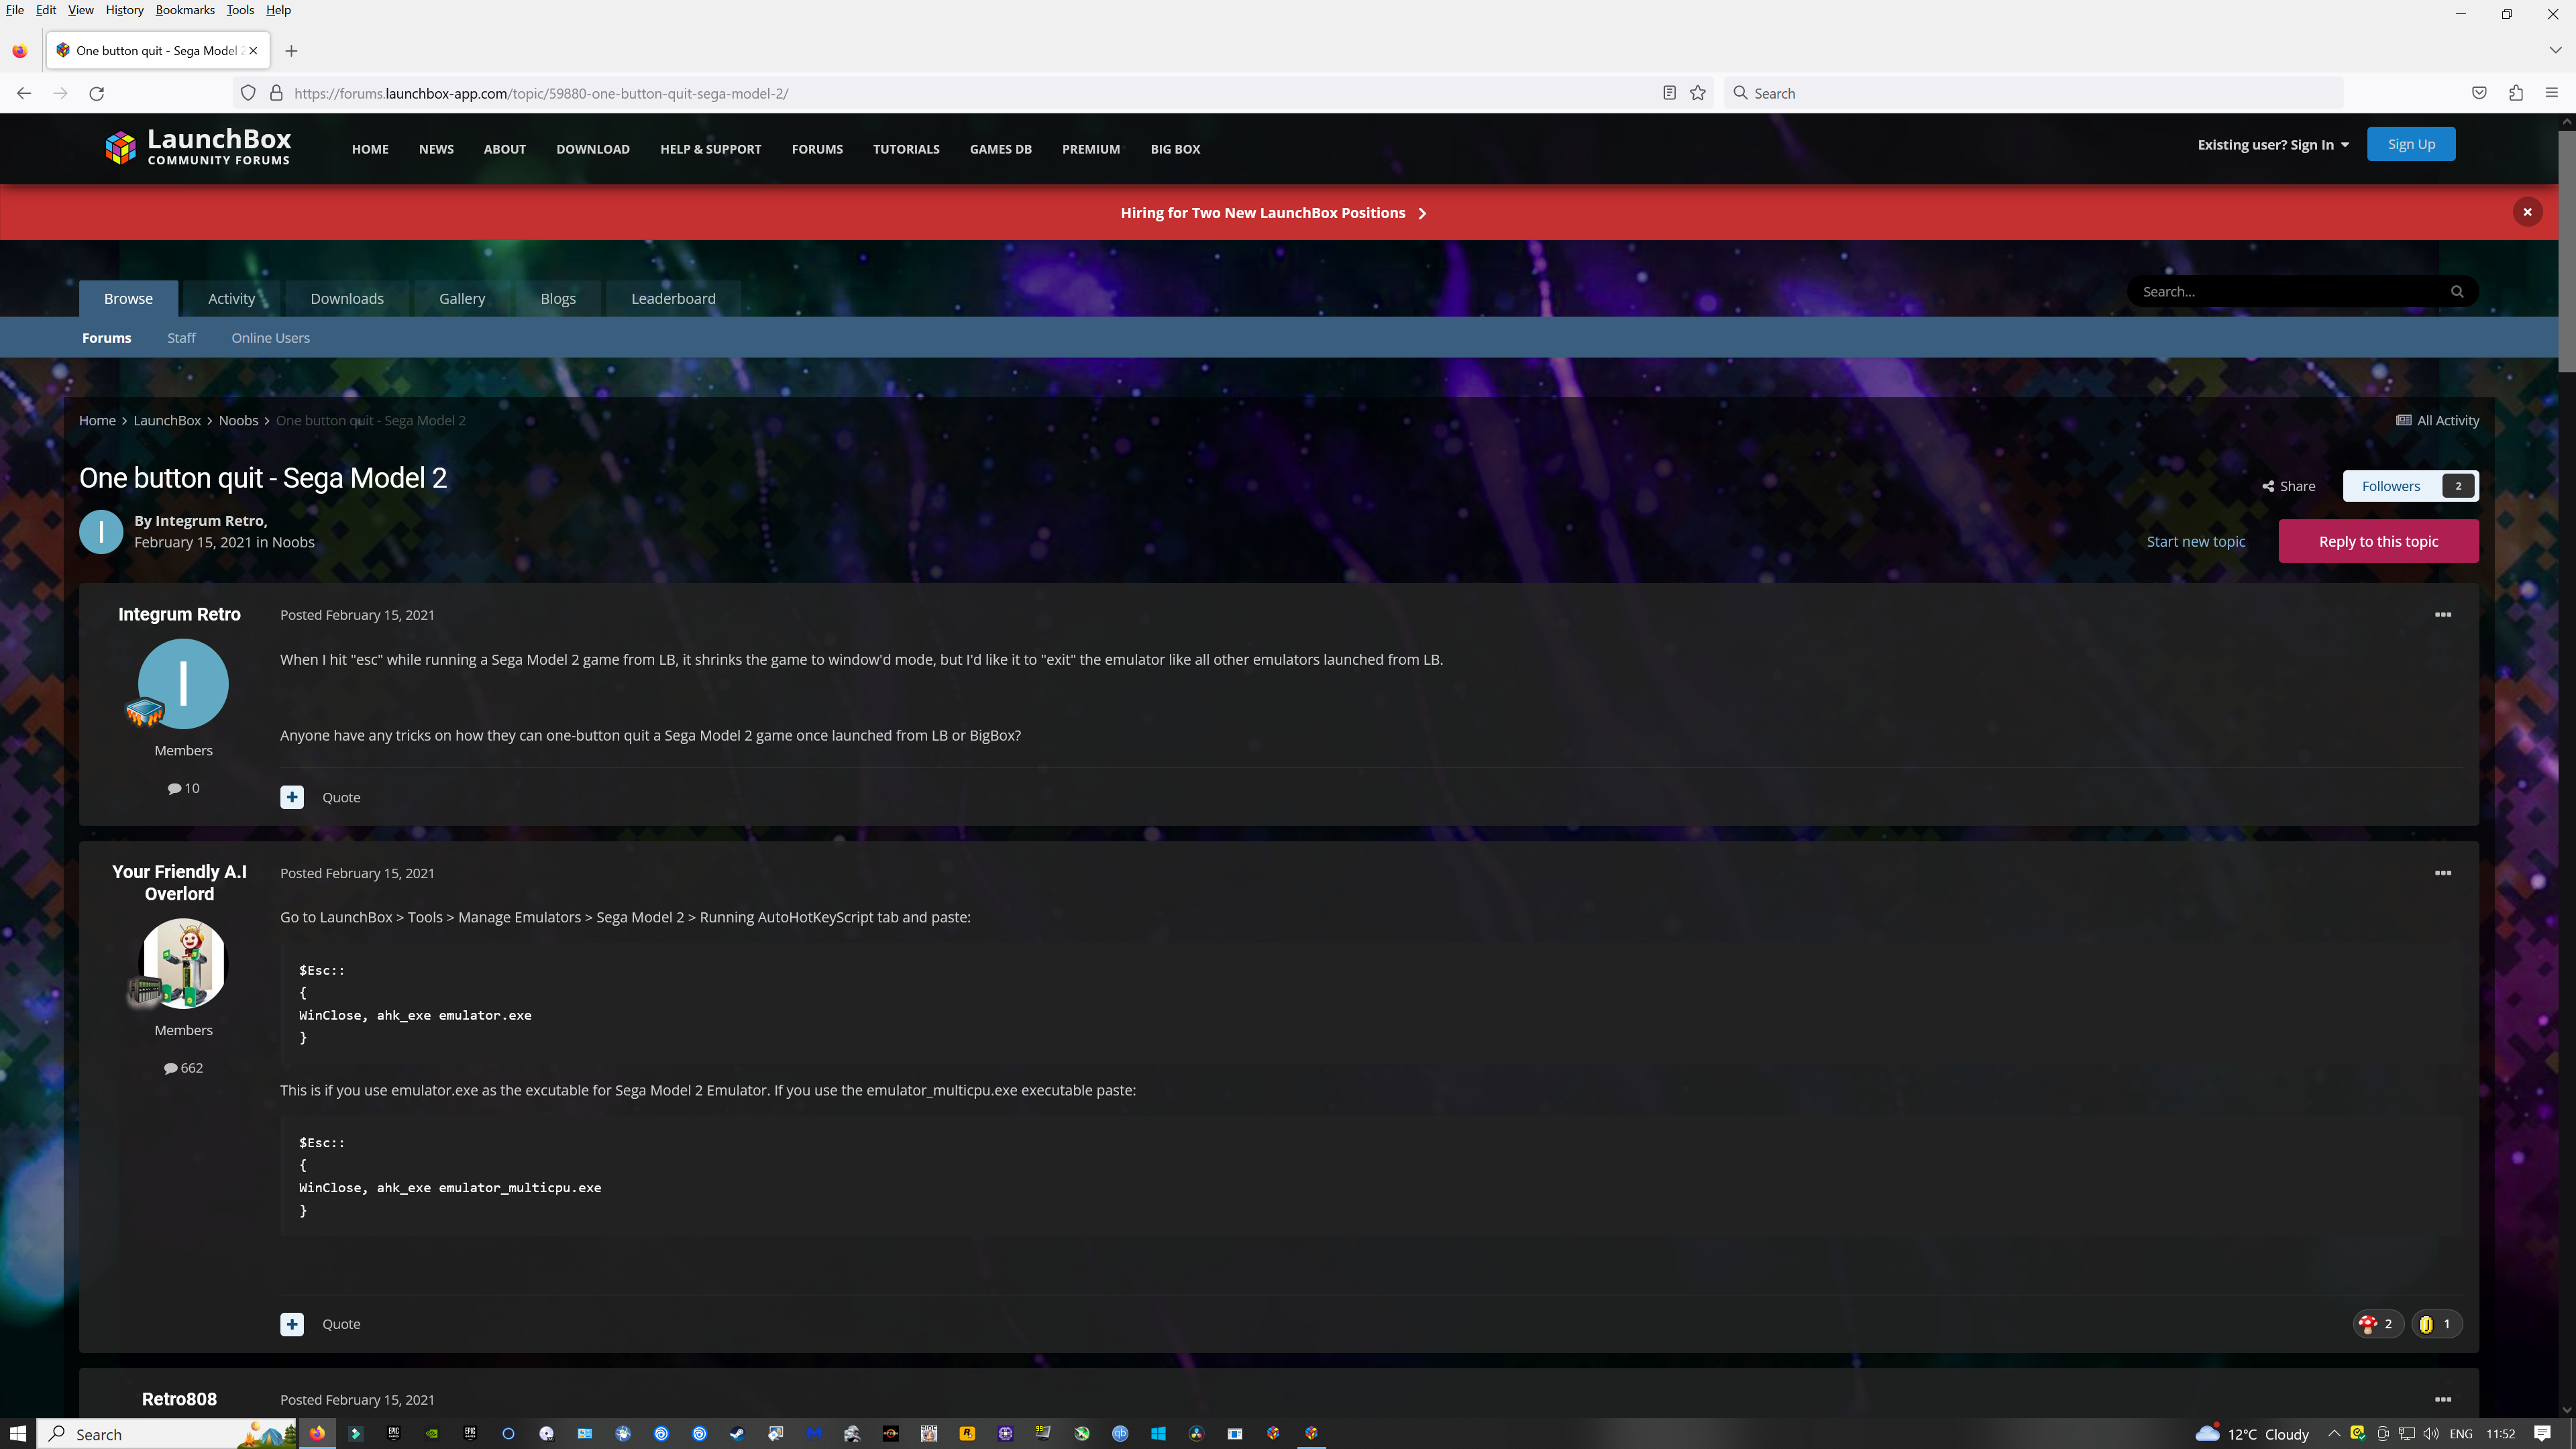
Task: Open Your Friendly A.I Overlord's avatar
Action: coord(183,964)
